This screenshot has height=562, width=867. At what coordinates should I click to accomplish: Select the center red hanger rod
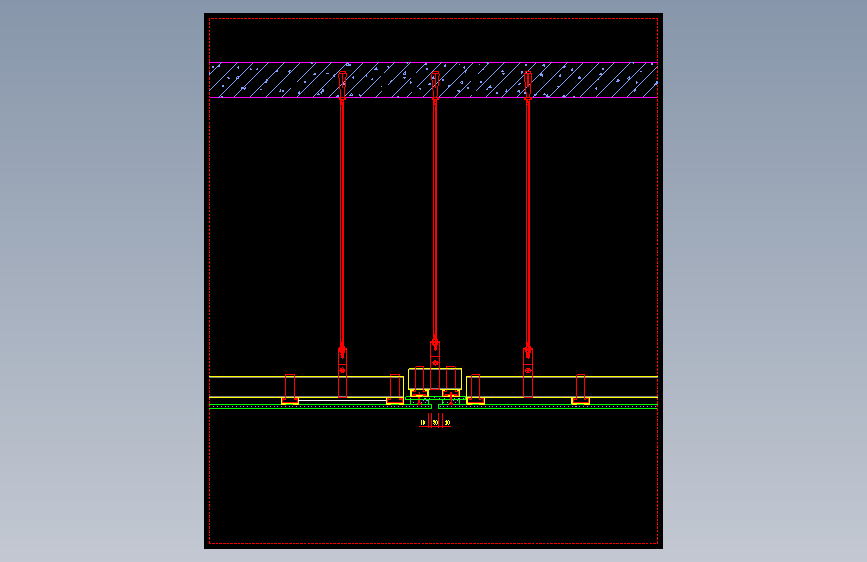click(435, 221)
